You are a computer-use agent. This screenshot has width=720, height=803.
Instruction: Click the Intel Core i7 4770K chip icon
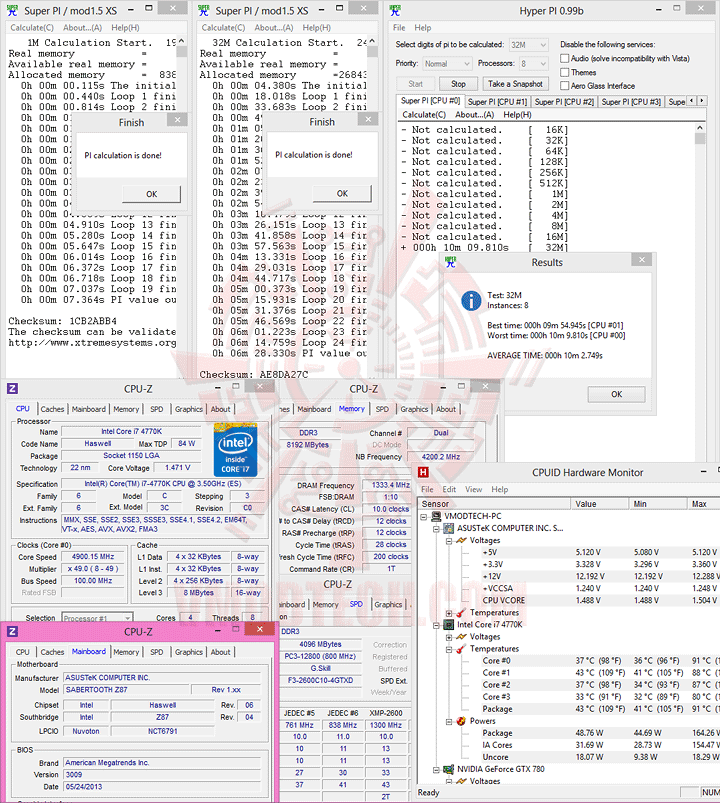[449, 625]
